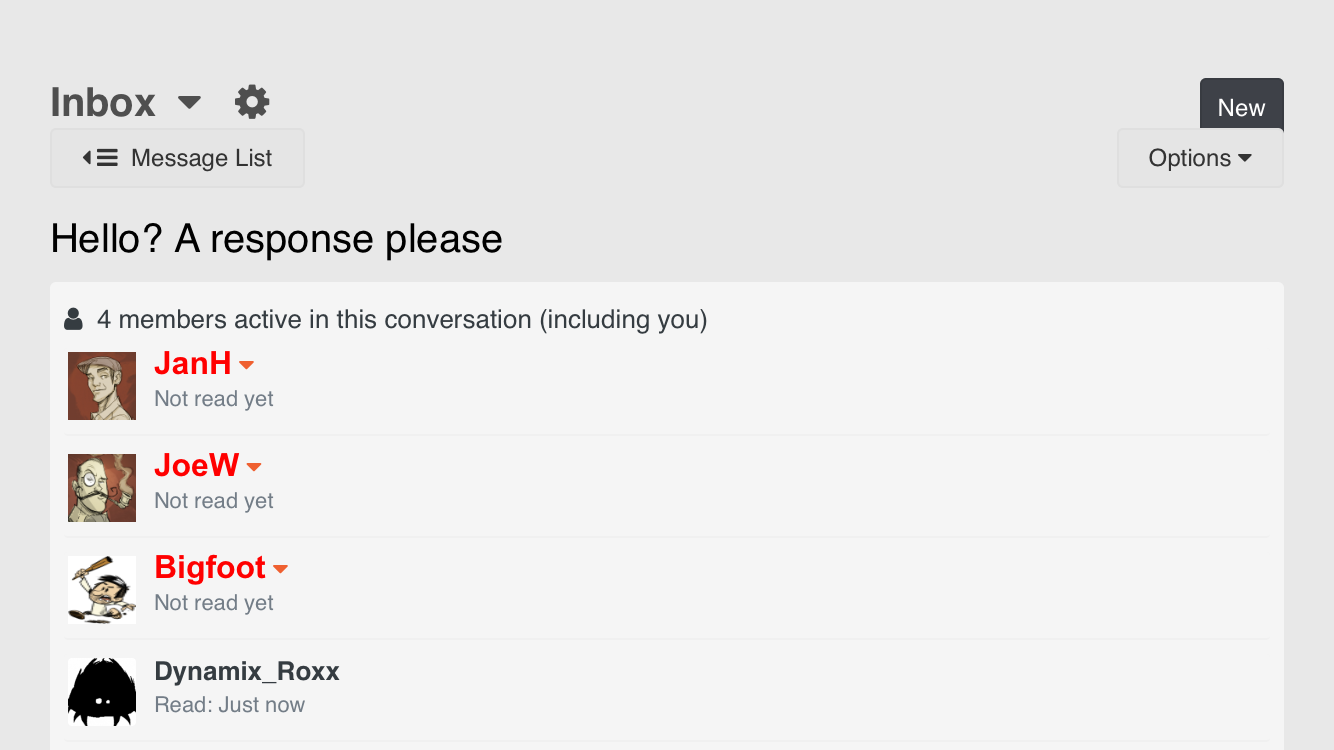Open Dynamix_Roxx's profile name link
The height and width of the screenshot is (750, 1334).
point(247,671)
